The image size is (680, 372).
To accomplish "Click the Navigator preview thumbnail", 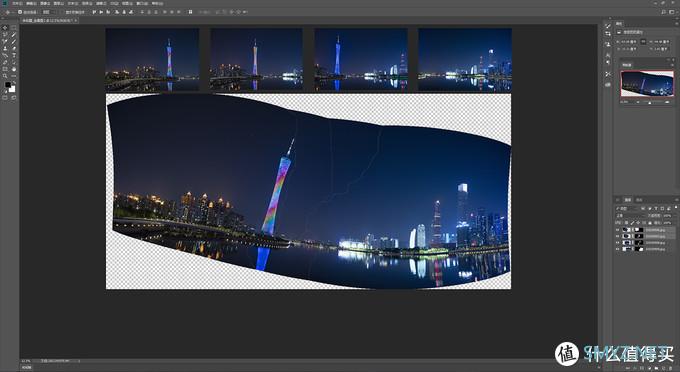I will point(647,83).
